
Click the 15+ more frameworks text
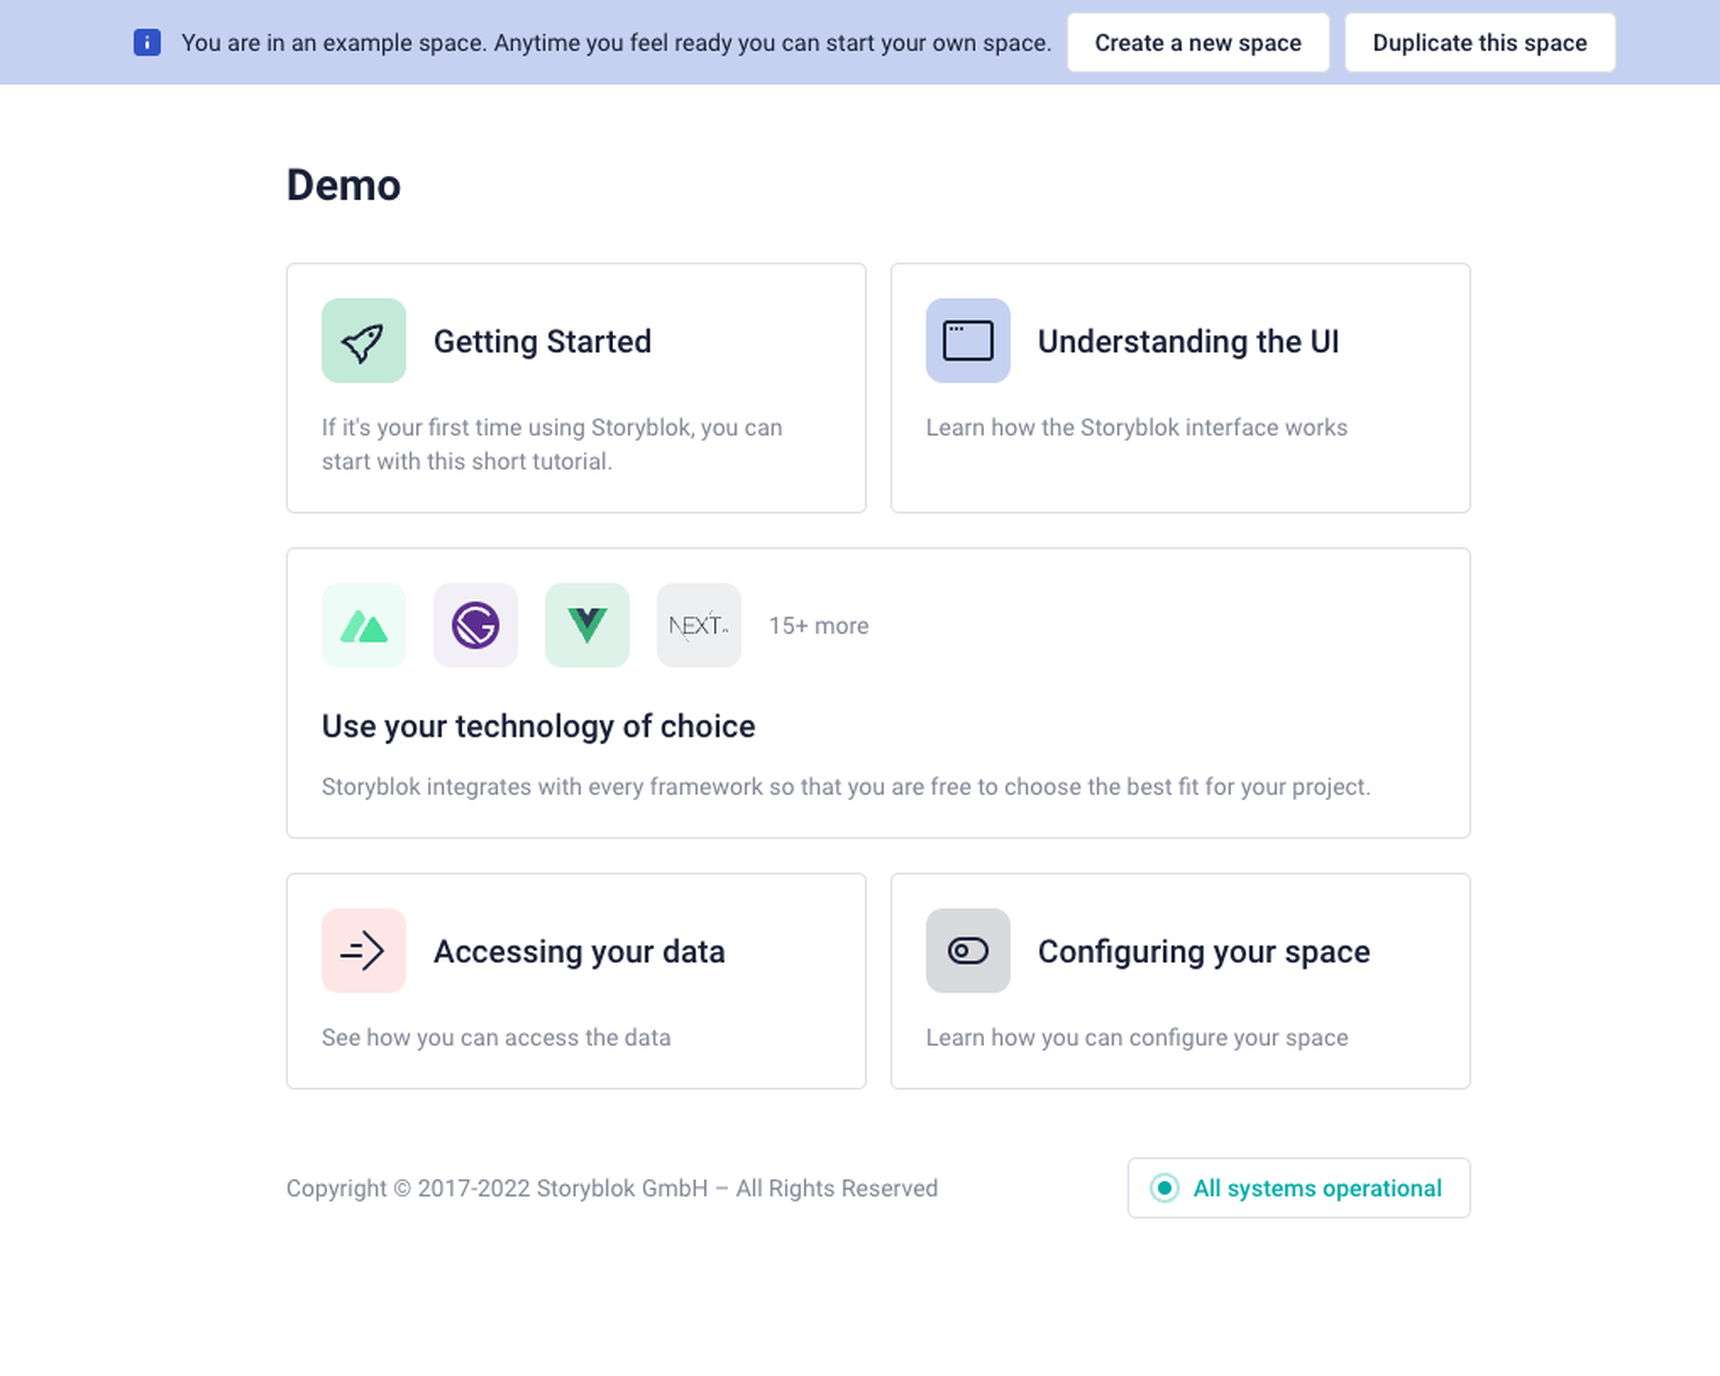coord(818,626)
